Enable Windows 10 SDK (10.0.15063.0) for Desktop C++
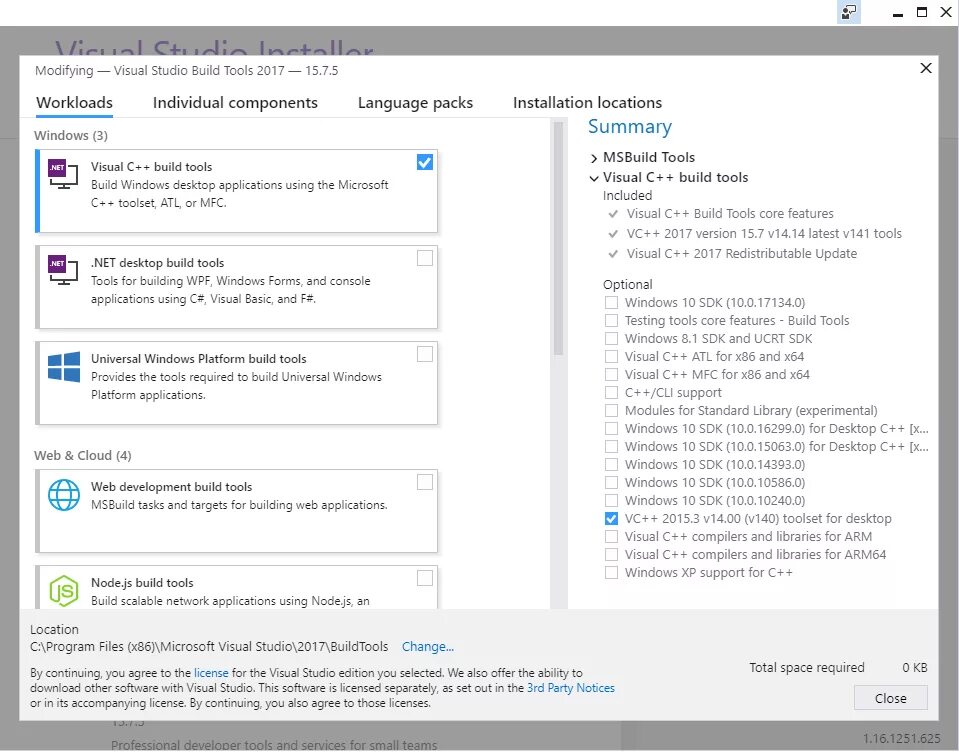959x752 pixels. (611, 446)
